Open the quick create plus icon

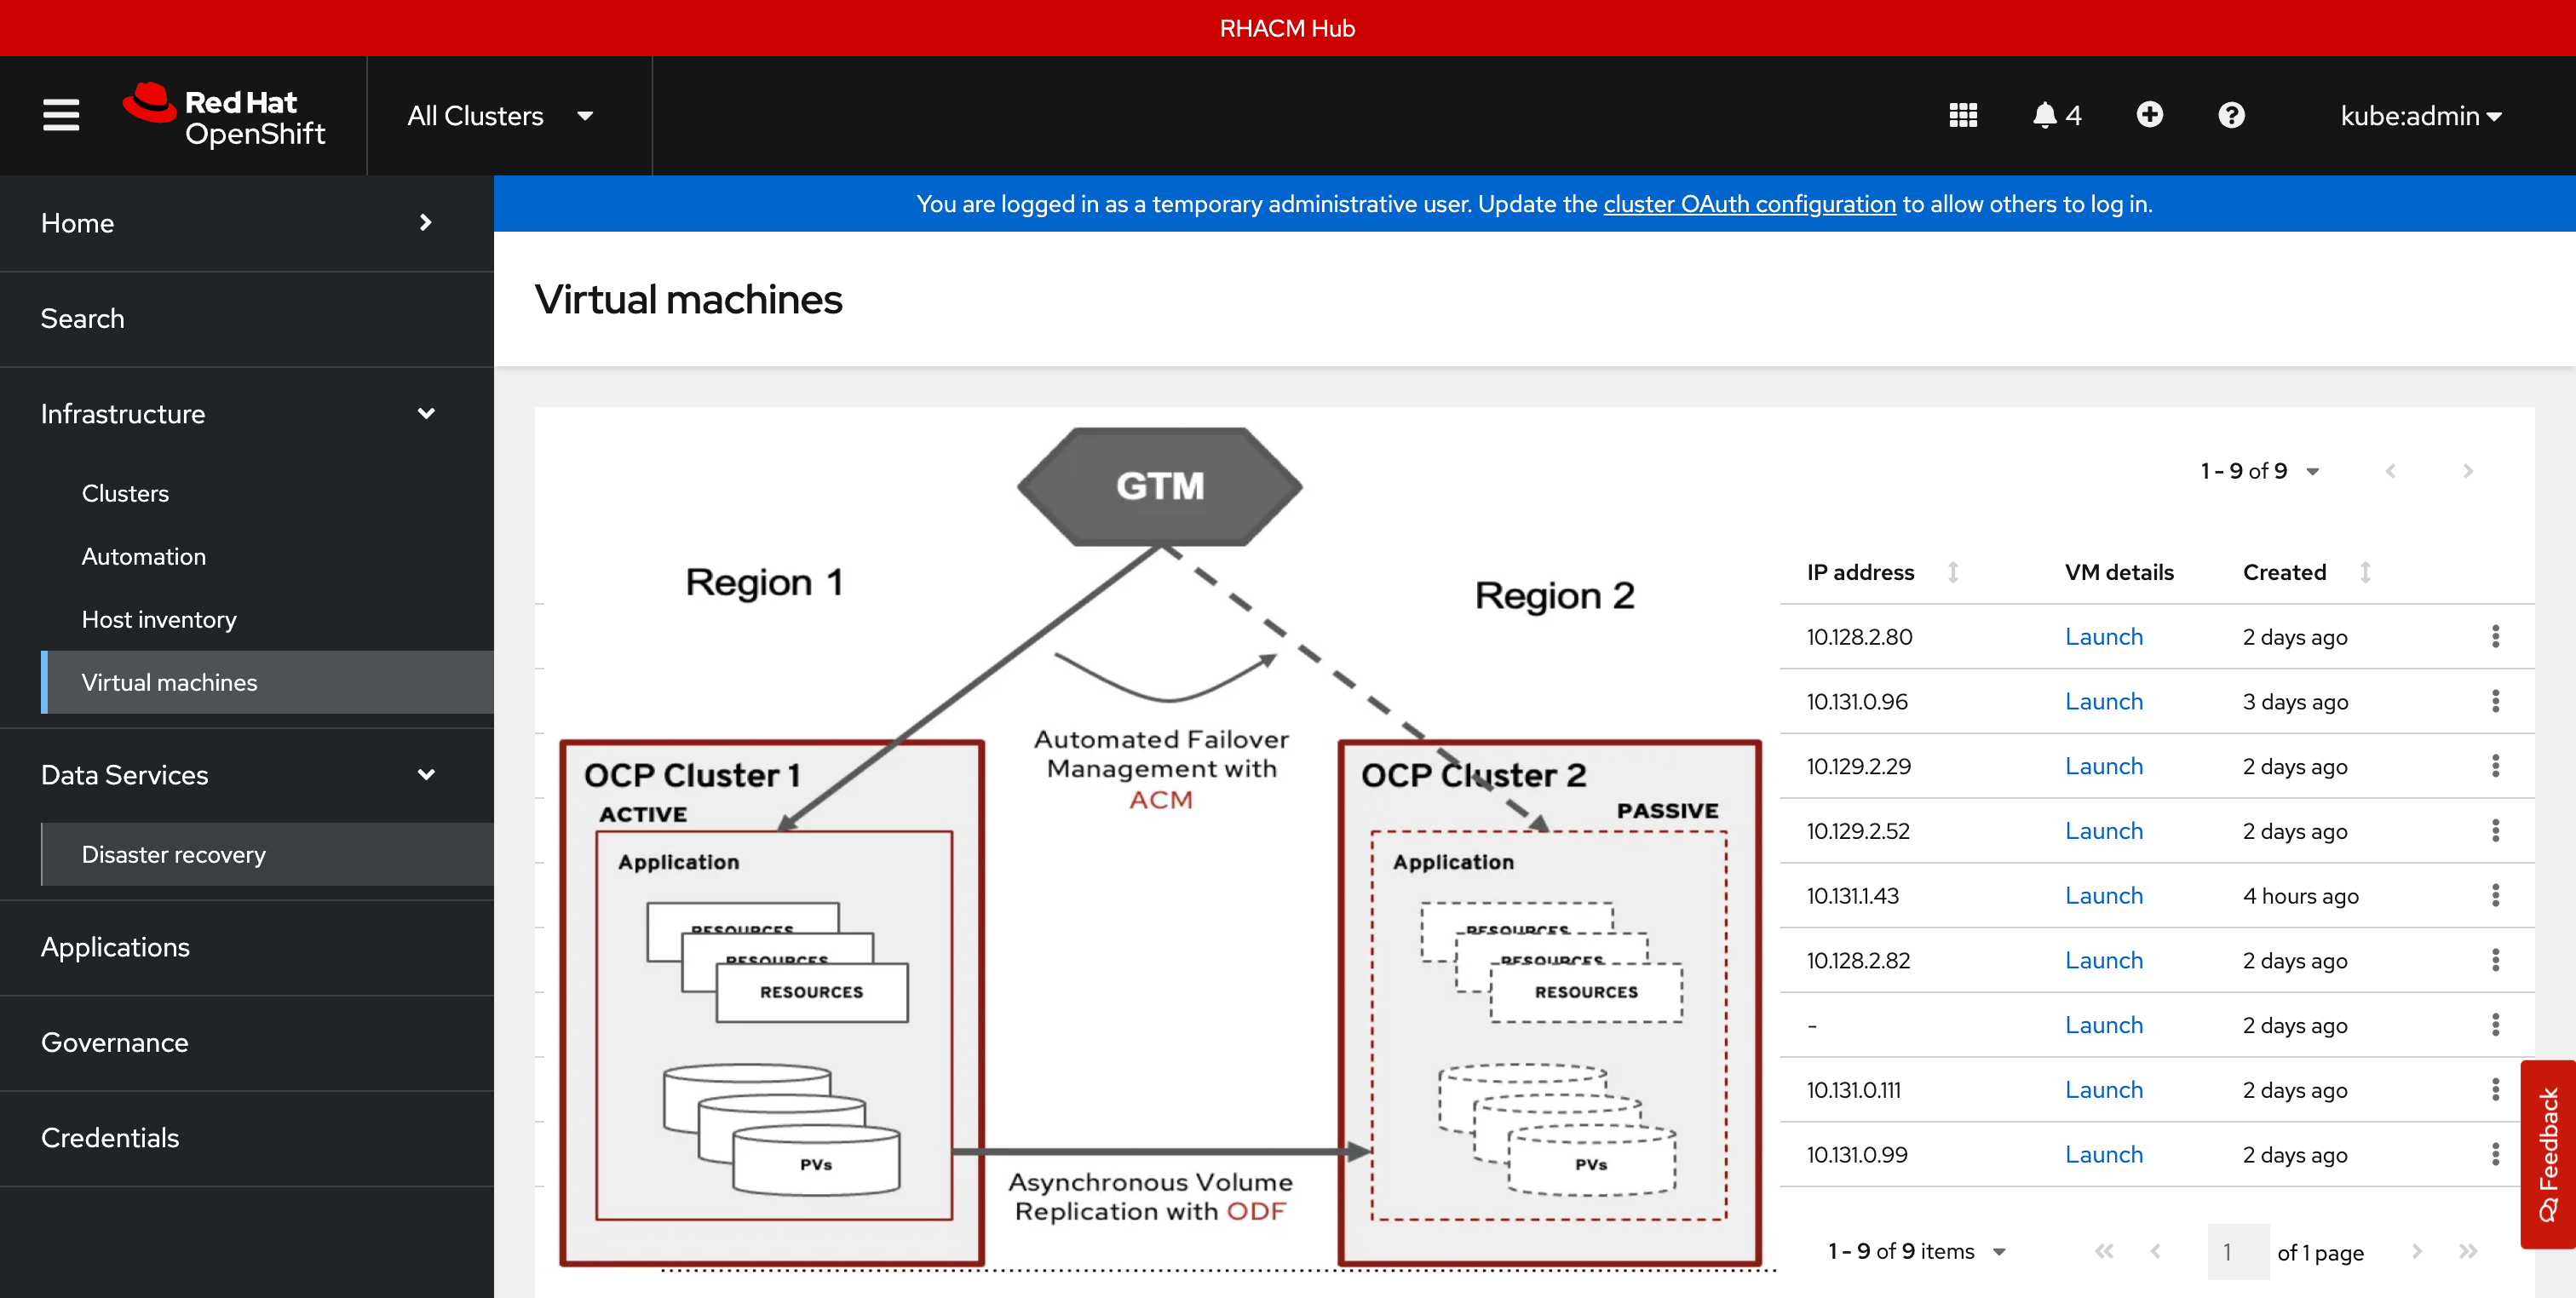2150,115
